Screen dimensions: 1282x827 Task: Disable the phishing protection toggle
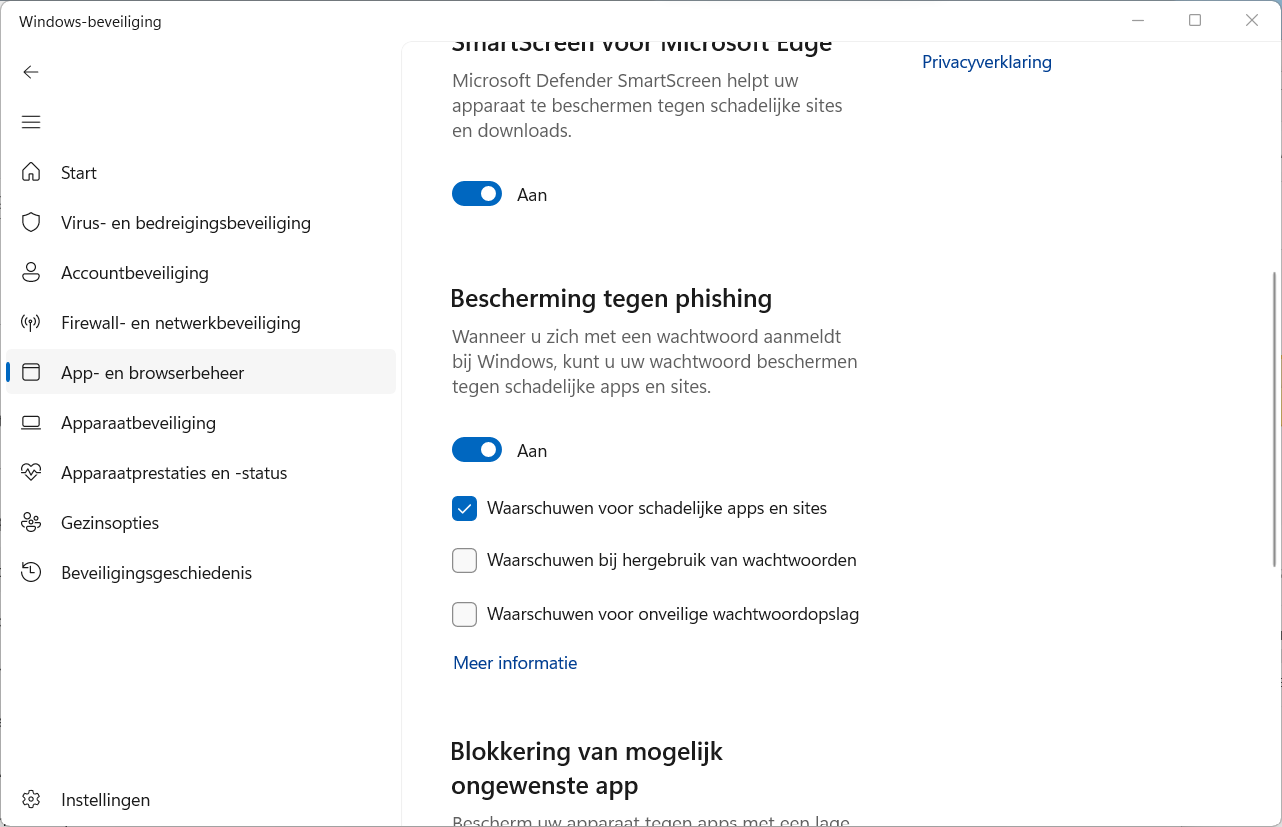click(477, 450)
